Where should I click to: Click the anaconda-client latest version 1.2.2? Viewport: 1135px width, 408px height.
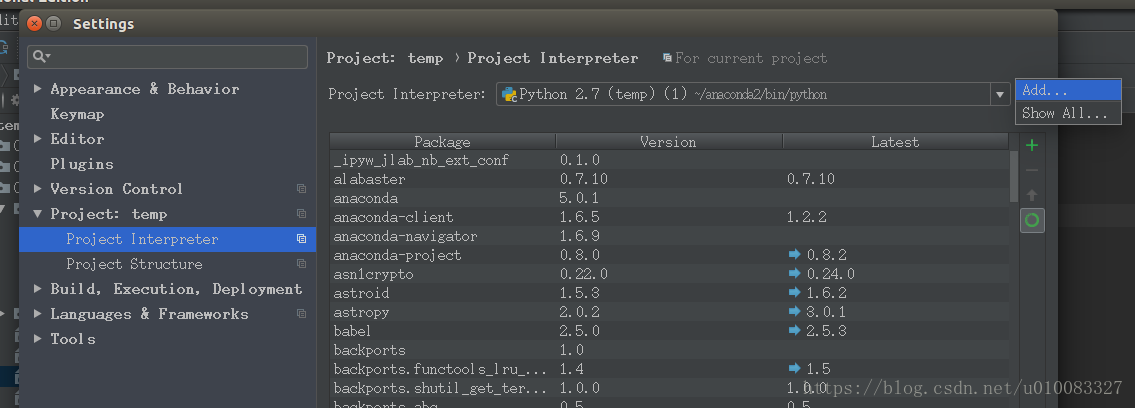tap(807, 217)
